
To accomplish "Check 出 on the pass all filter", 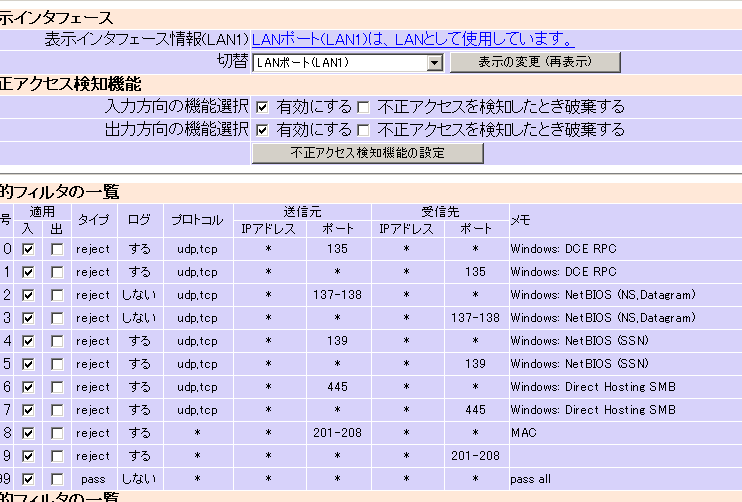I will pos(57,479).
